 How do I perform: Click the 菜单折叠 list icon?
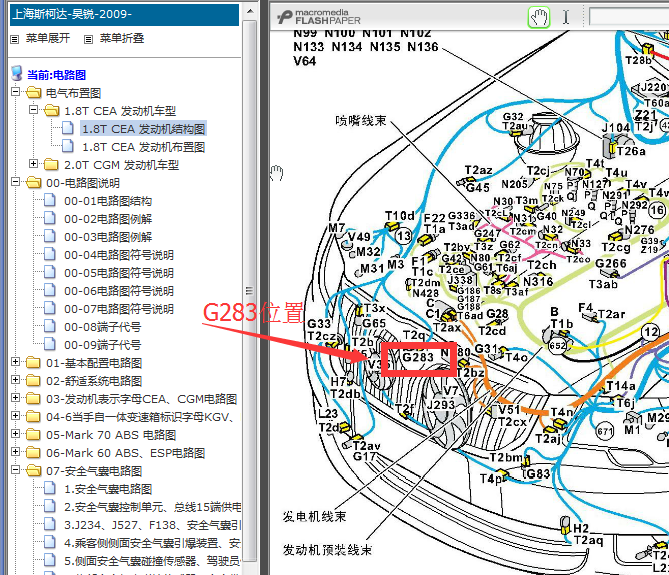88,39
